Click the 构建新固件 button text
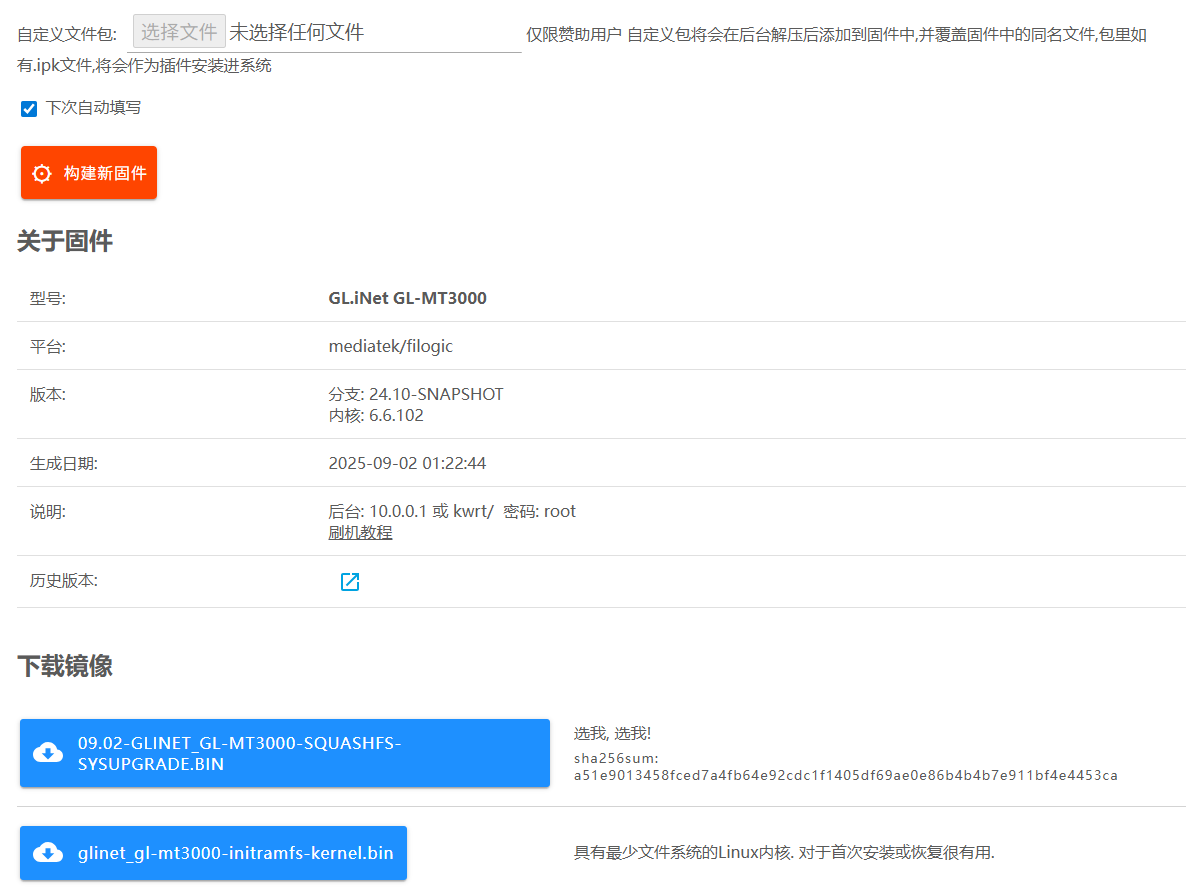This screenshot has width=1203, height=896. pos(105,173)
